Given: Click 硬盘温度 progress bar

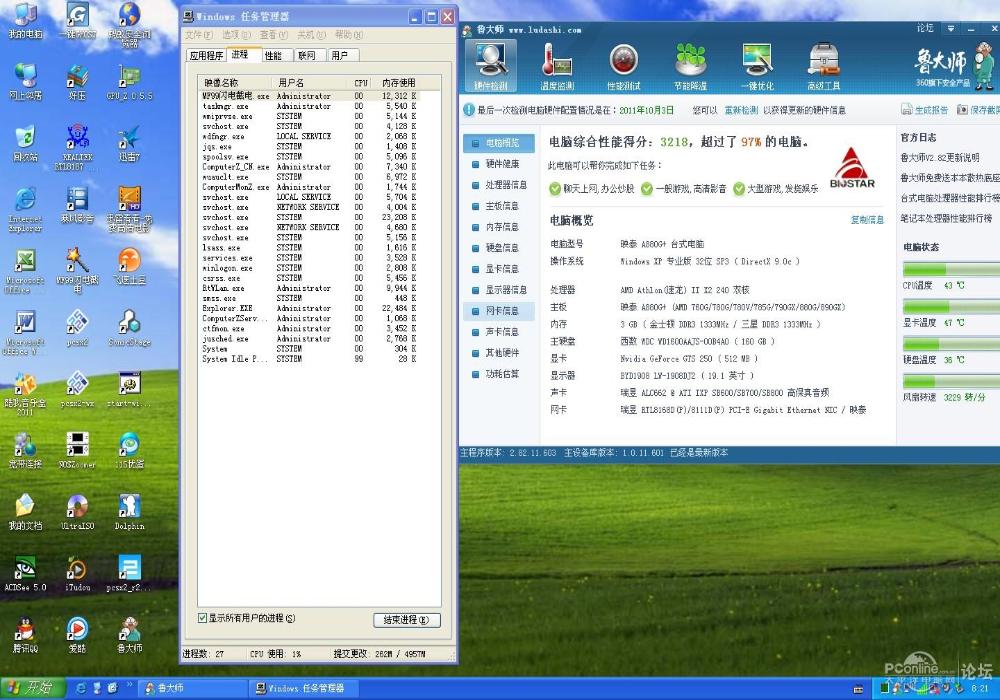Looking at the screenshot, I should (x=952, y=344).
